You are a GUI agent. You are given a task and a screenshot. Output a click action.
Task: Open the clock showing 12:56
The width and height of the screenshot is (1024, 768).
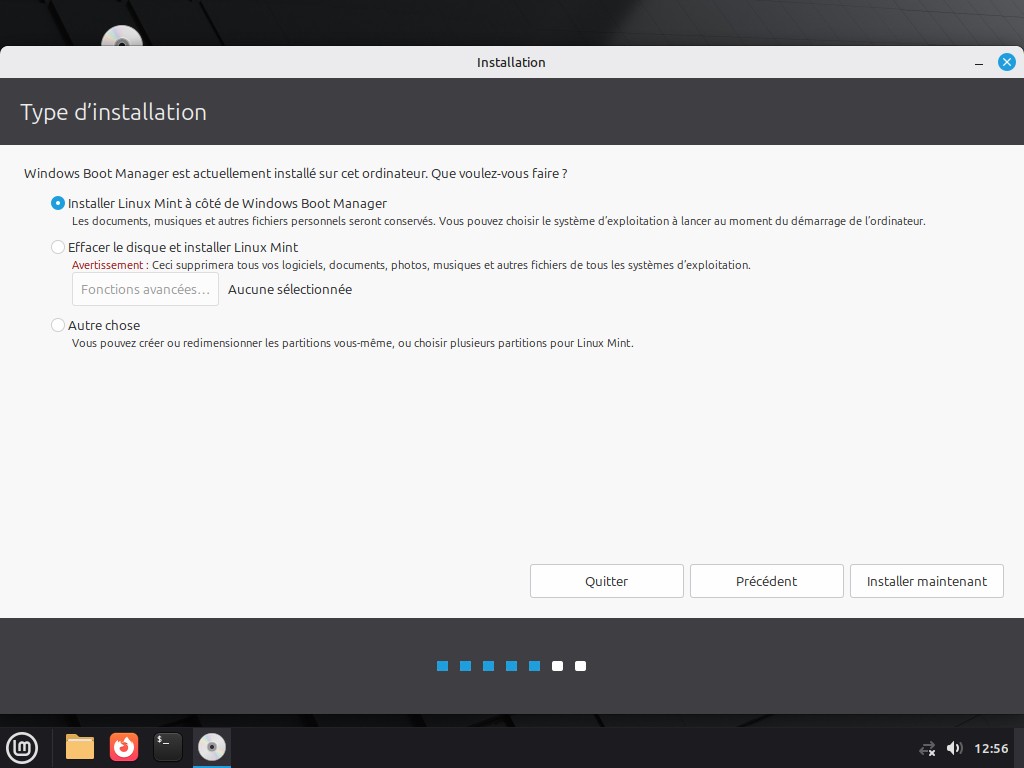point(991,748)
